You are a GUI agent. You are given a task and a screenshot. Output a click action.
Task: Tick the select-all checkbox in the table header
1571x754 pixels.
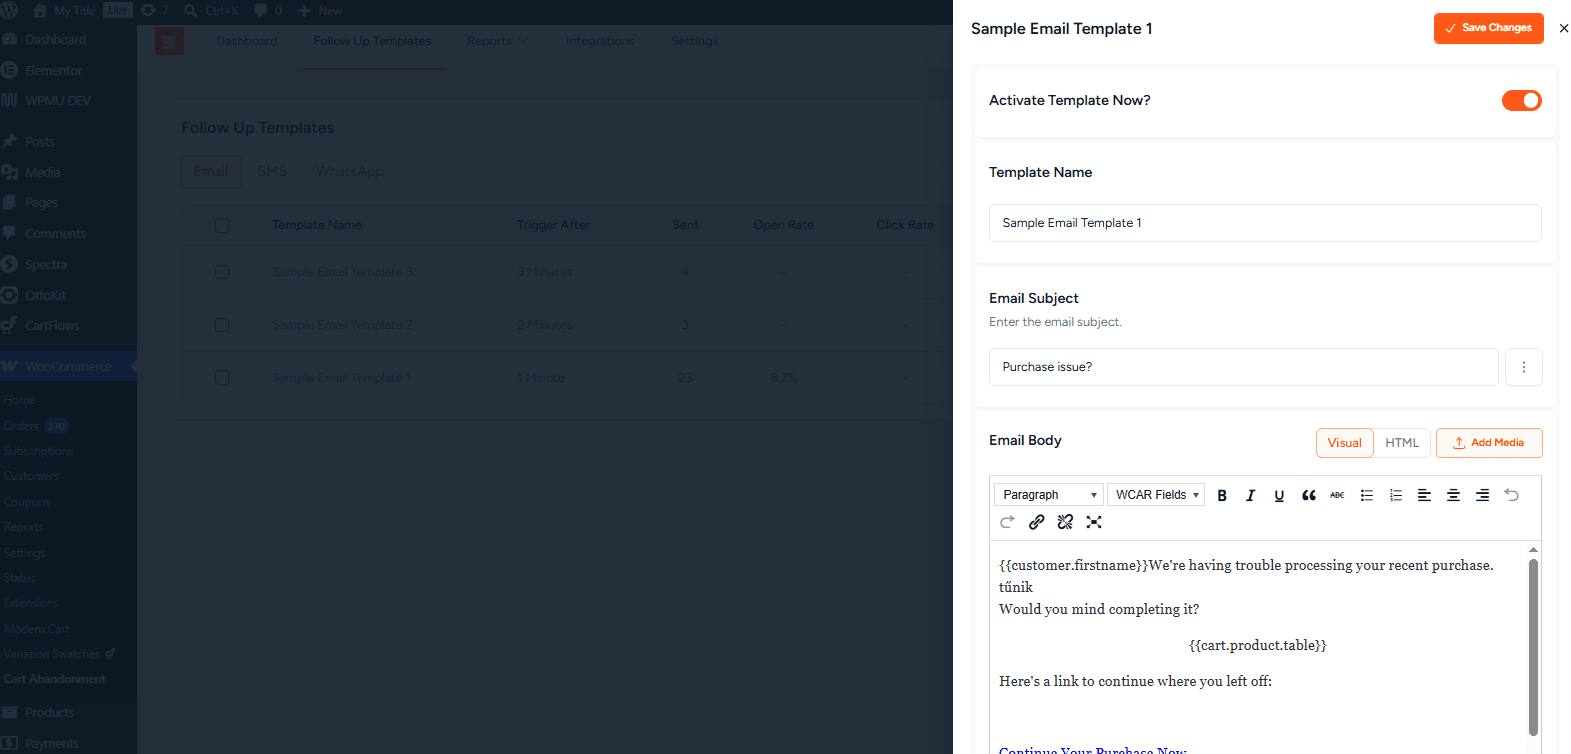pyautogui.click(x=222, y=225)
